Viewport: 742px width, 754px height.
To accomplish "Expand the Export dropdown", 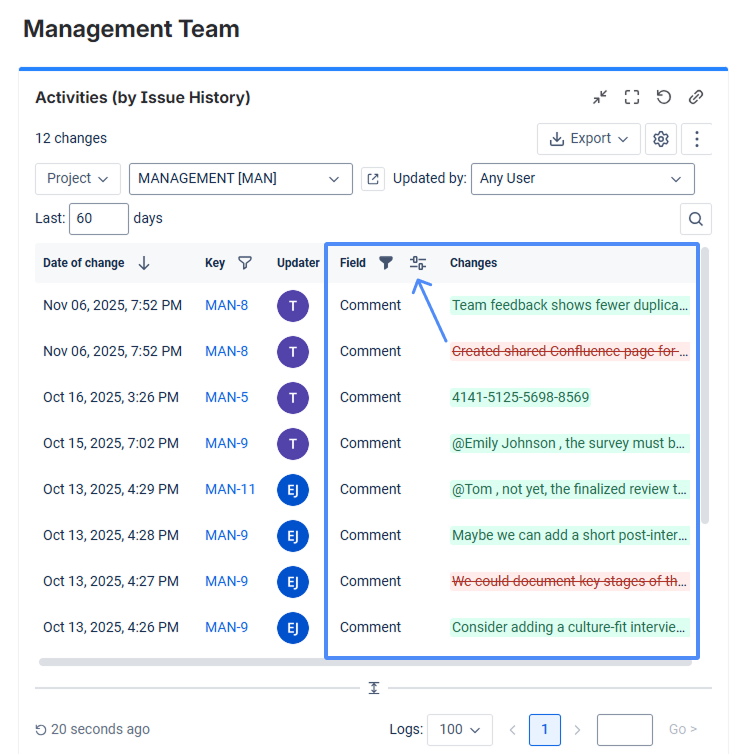I will 589,139.
